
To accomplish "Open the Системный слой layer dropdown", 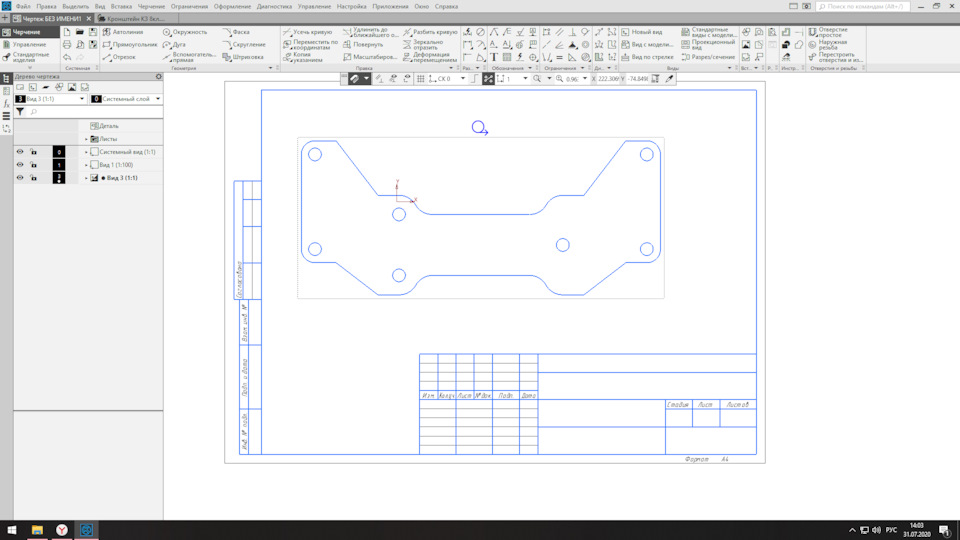I will pyautogui.click(x=158, y=99).
